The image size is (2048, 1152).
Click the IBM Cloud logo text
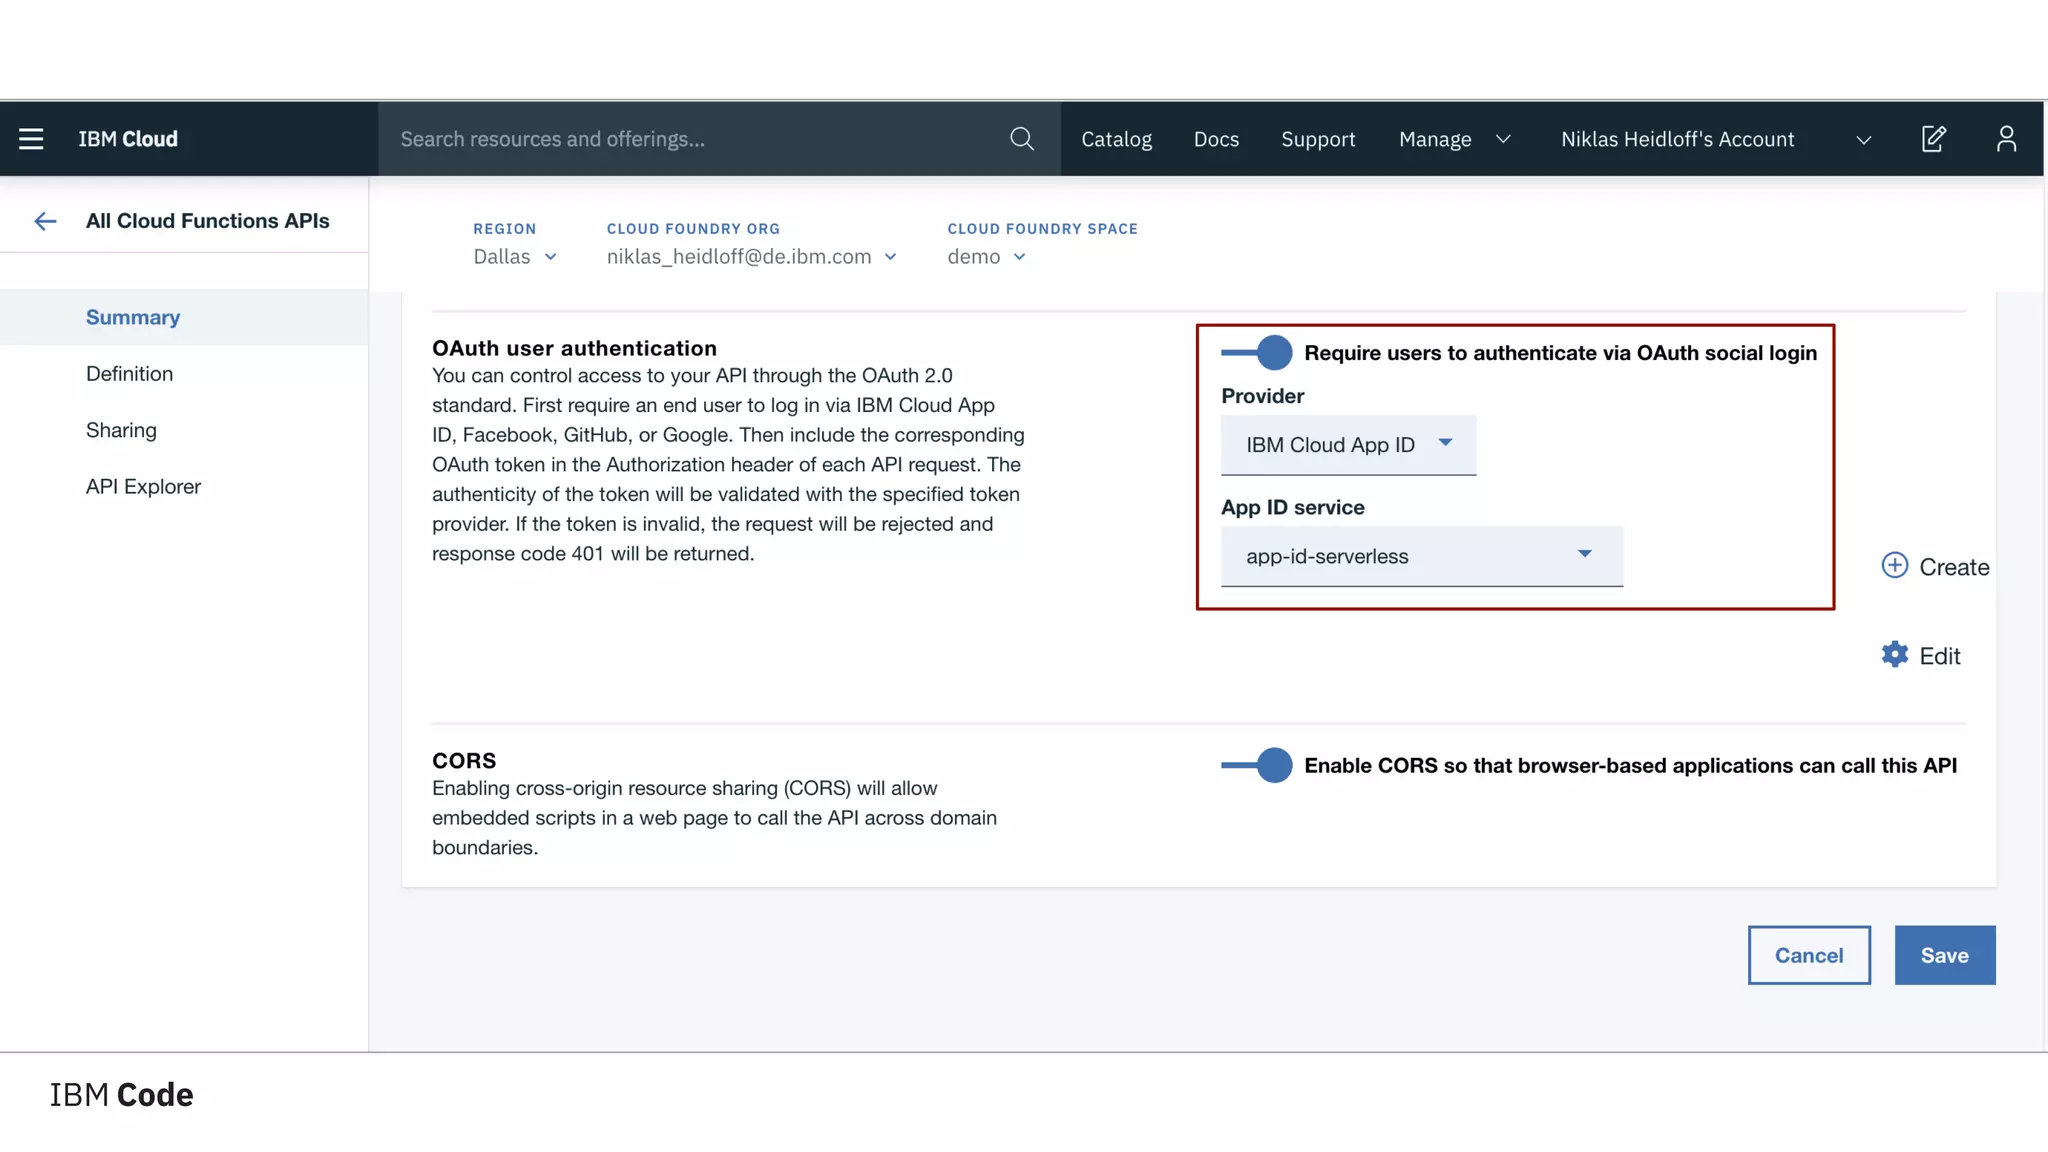tap(128, 139)
